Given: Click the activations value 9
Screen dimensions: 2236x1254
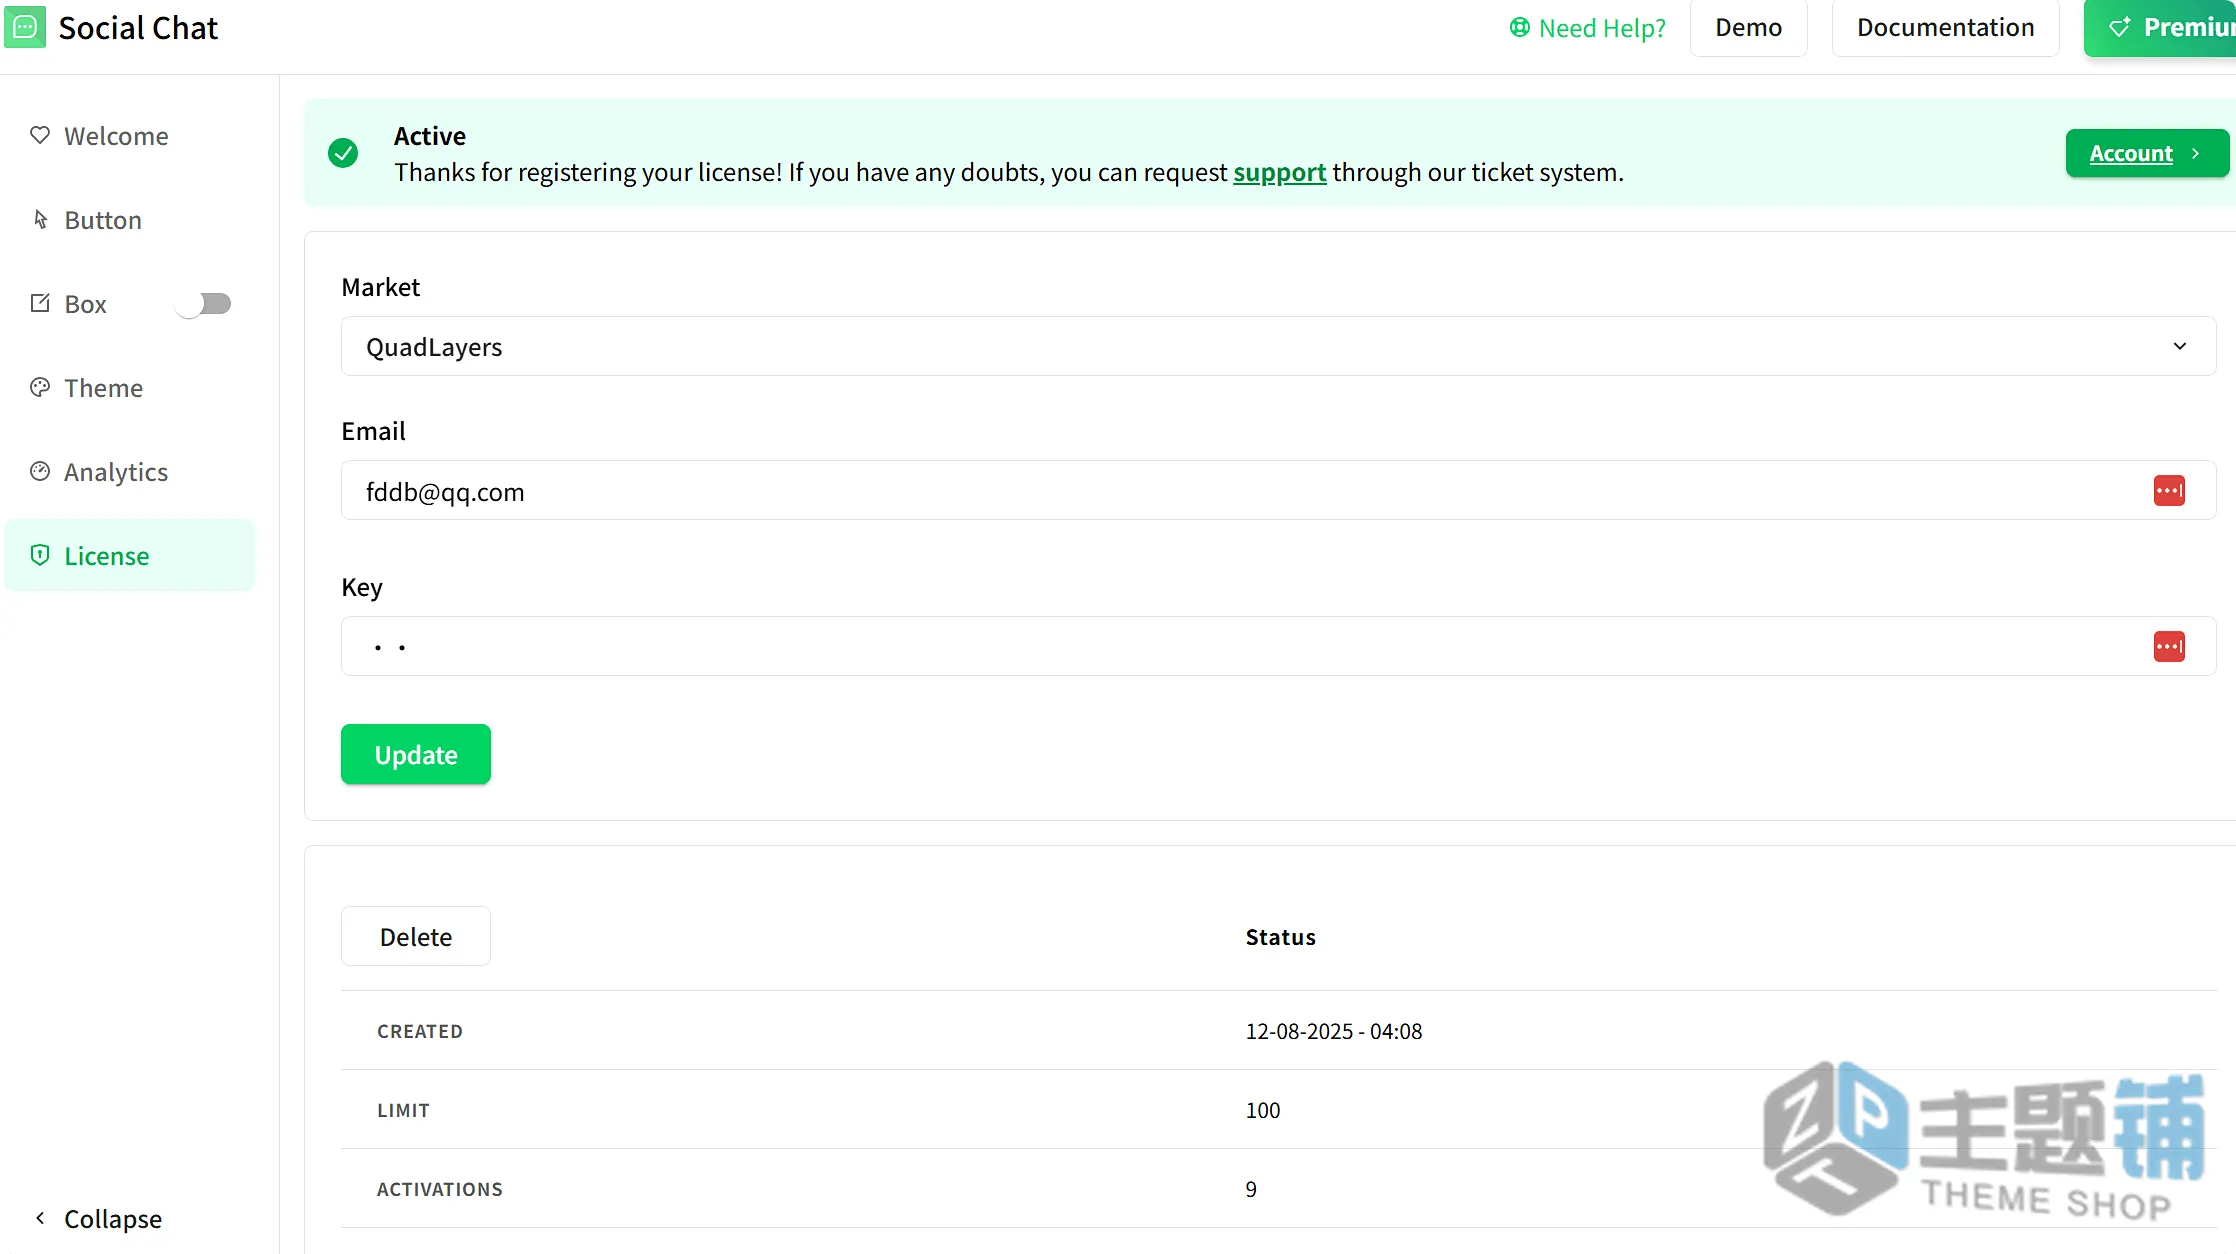Looking at the screenshot, I should tap(1251, 1189).
